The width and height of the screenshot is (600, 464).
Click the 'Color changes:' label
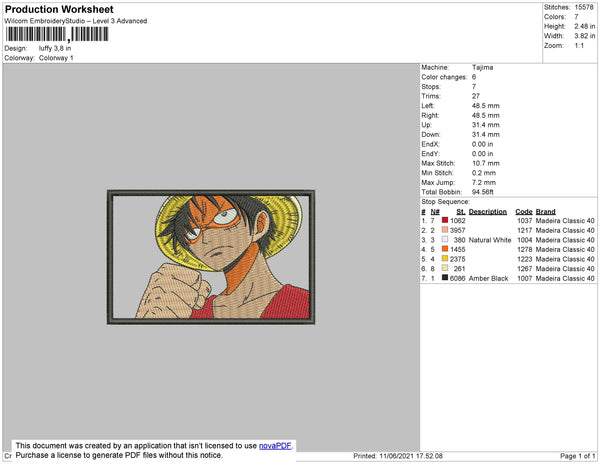(444, 77)
